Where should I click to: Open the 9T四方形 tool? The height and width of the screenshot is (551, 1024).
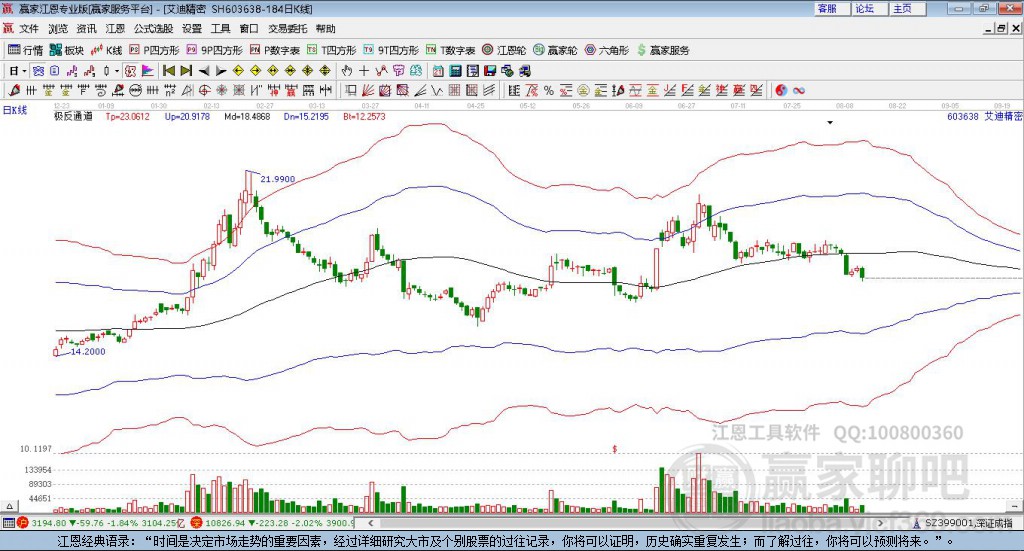pyautogui.click(x=391, y=50)
